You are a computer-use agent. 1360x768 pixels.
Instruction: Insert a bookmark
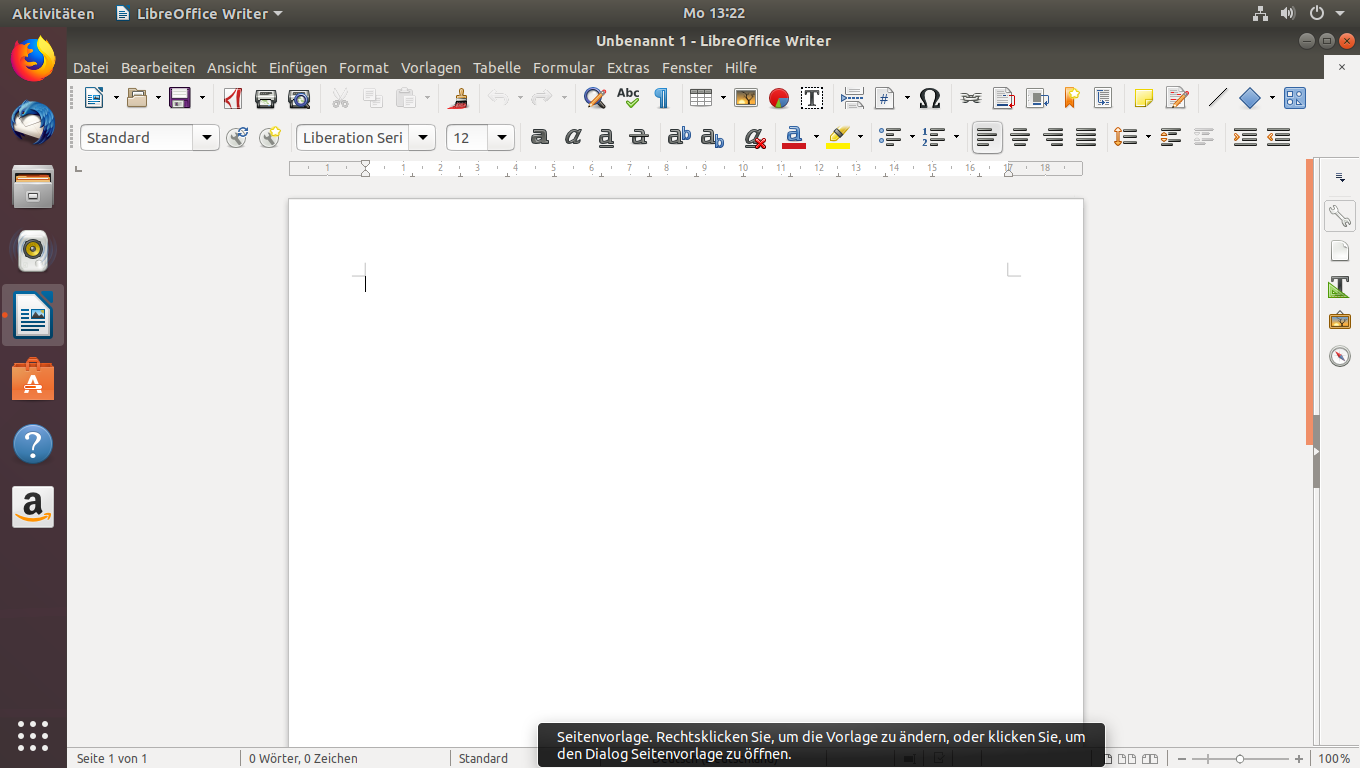point(1071,98)
